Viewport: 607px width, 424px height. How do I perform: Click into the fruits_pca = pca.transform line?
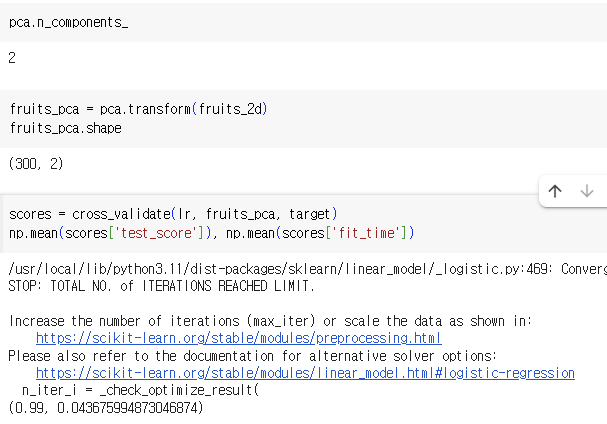139,109
